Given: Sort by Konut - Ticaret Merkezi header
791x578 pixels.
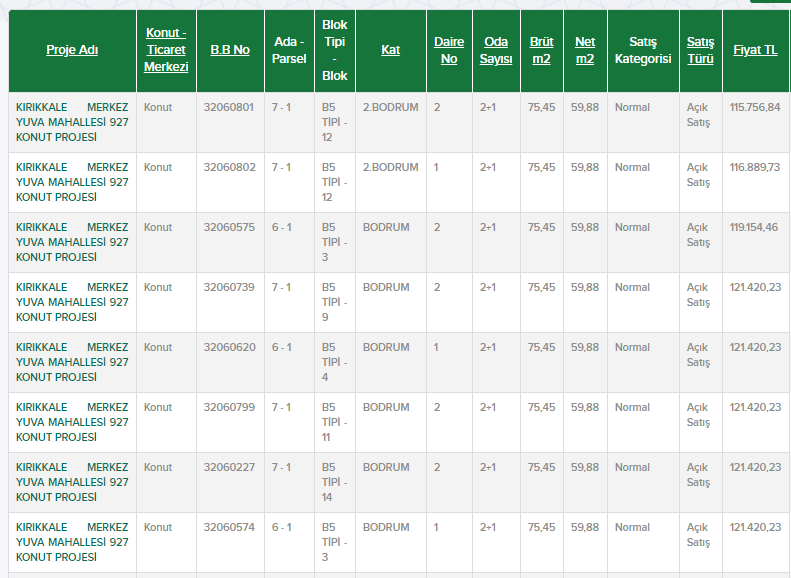Looking at the screenshot, I should [166, 50].
